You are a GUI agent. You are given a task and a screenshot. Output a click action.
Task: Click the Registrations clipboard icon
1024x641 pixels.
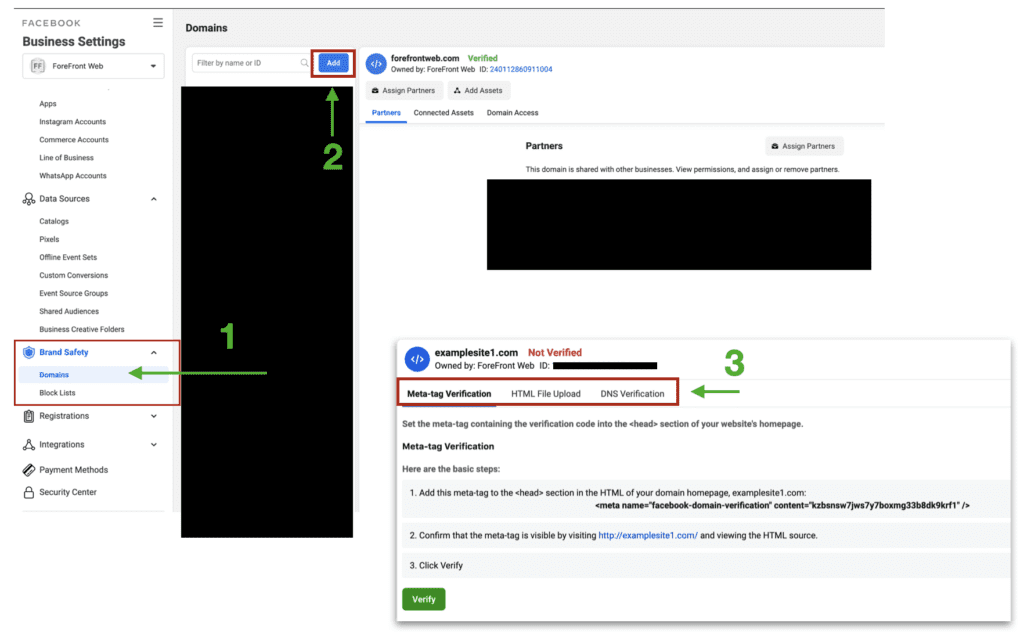[x=29, y=416]
